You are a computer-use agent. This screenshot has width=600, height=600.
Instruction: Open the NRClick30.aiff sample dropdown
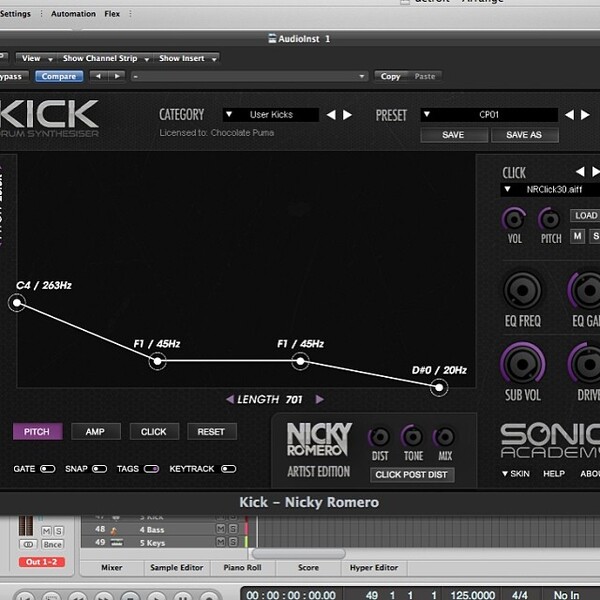(x=551, y=189)
